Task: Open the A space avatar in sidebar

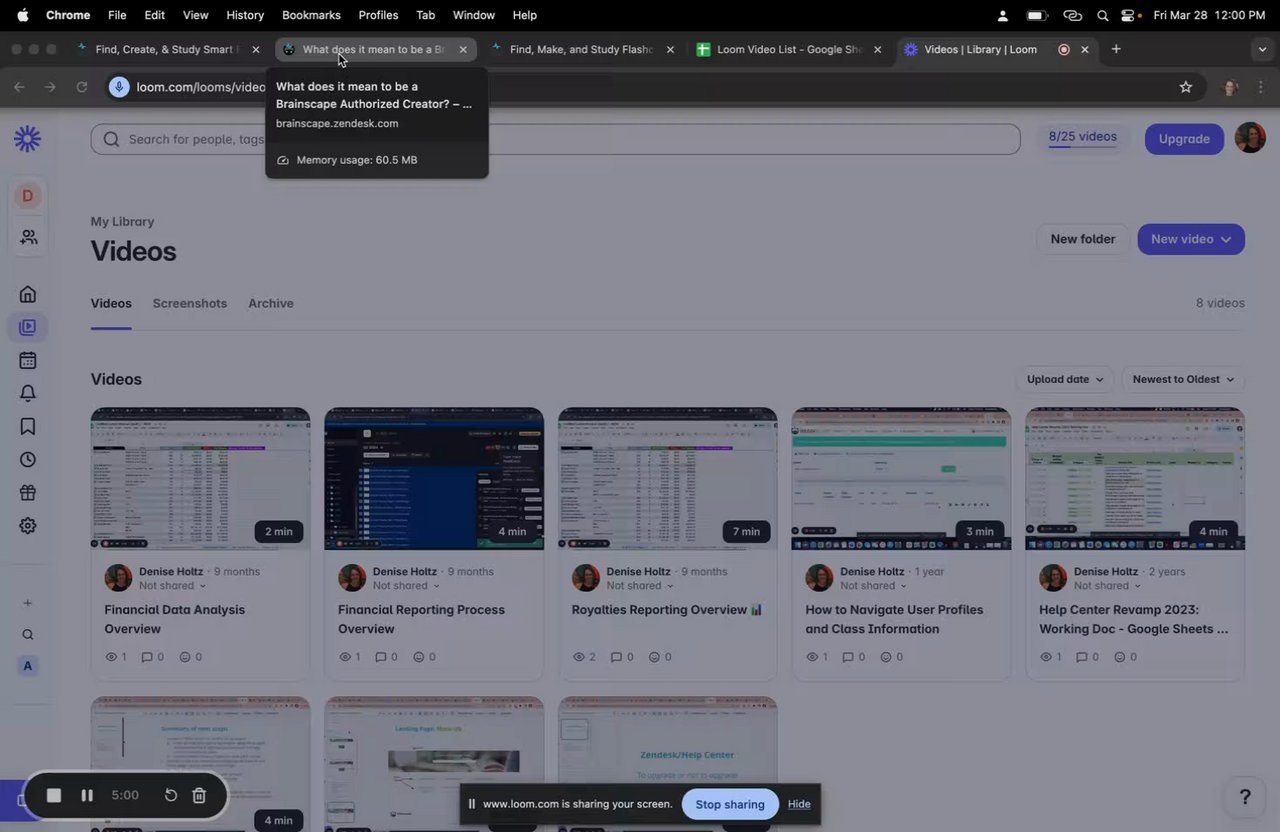Action: [28, 666]
